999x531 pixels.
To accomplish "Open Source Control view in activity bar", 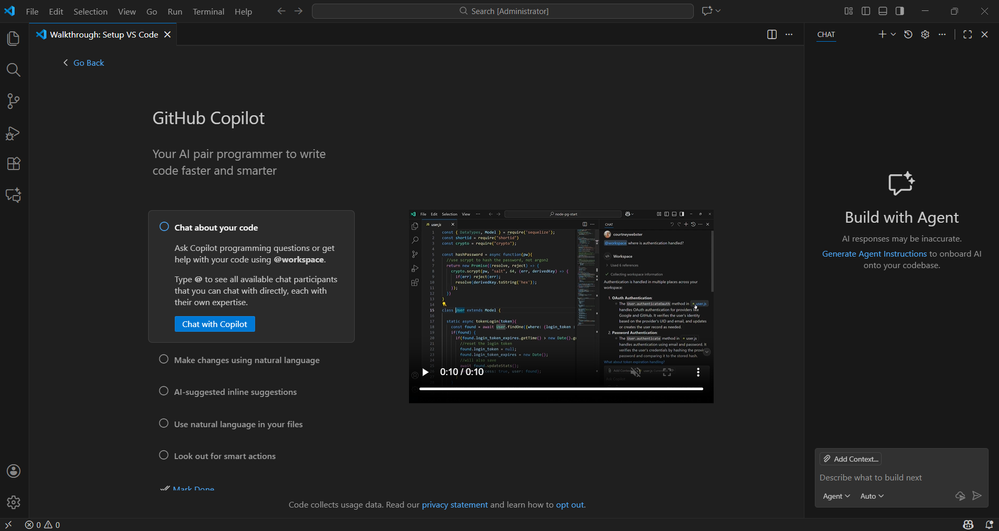I will pyautogui.click(x=13, y=101).
